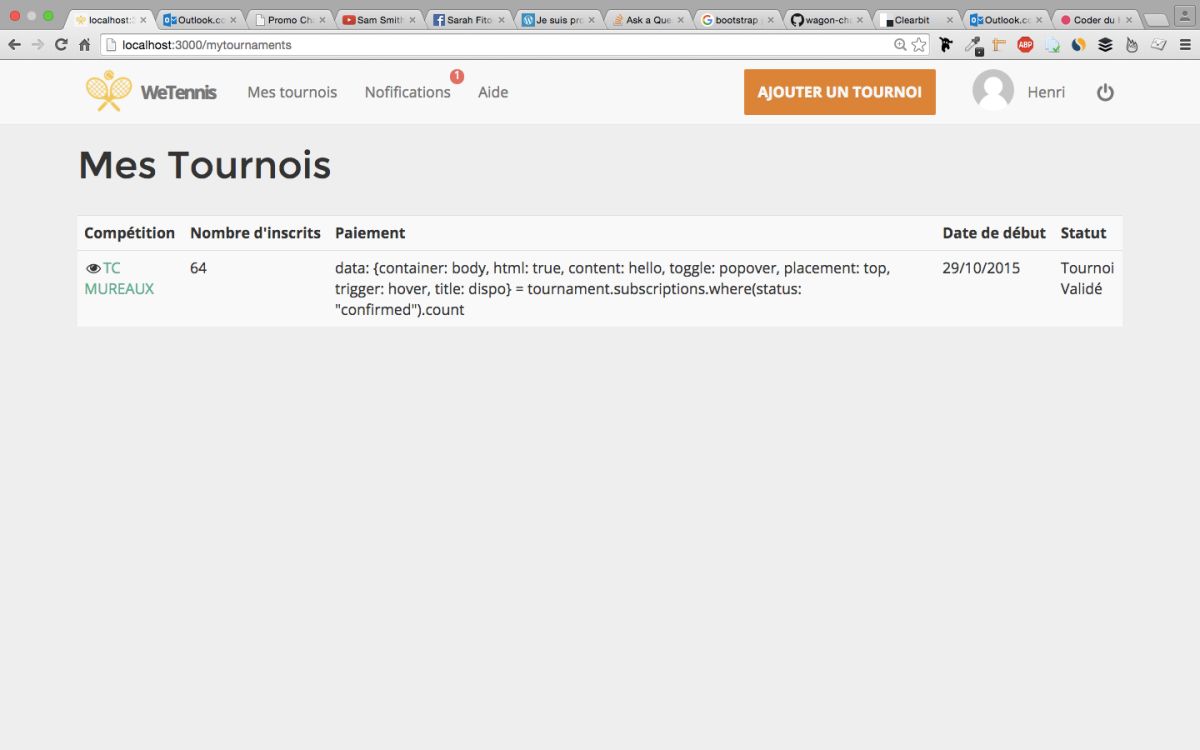Switch to the Ask a Question tab
This screenshot has height=750, width=1200.
click(648, 19)
